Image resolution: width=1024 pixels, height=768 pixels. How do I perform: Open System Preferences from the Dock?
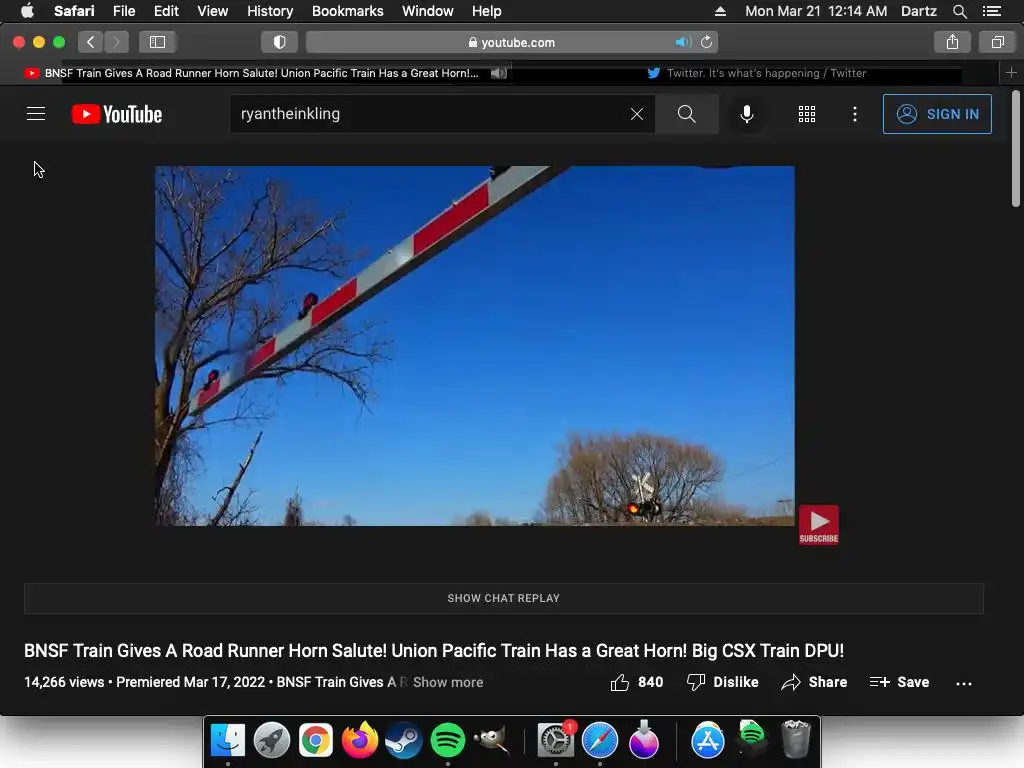tap(556, 740)
